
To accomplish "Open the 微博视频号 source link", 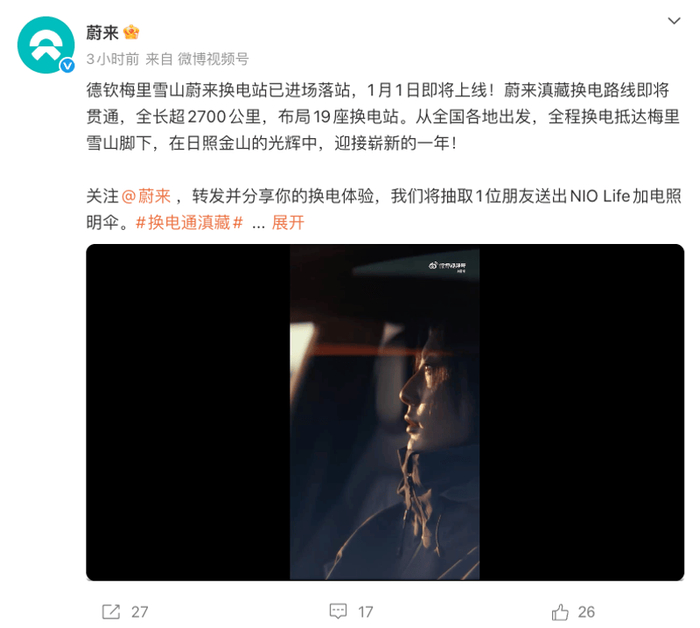I will (213, 59).
